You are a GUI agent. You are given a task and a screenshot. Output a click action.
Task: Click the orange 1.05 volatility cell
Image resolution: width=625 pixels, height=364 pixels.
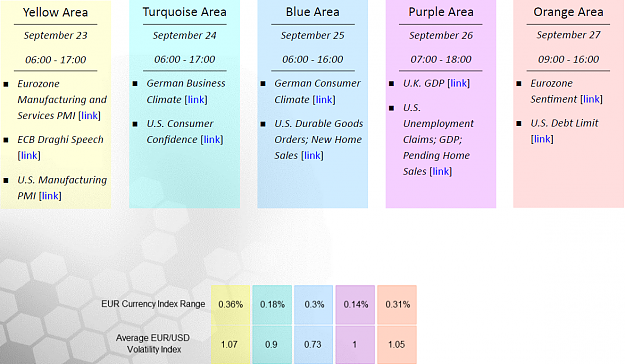397,345
